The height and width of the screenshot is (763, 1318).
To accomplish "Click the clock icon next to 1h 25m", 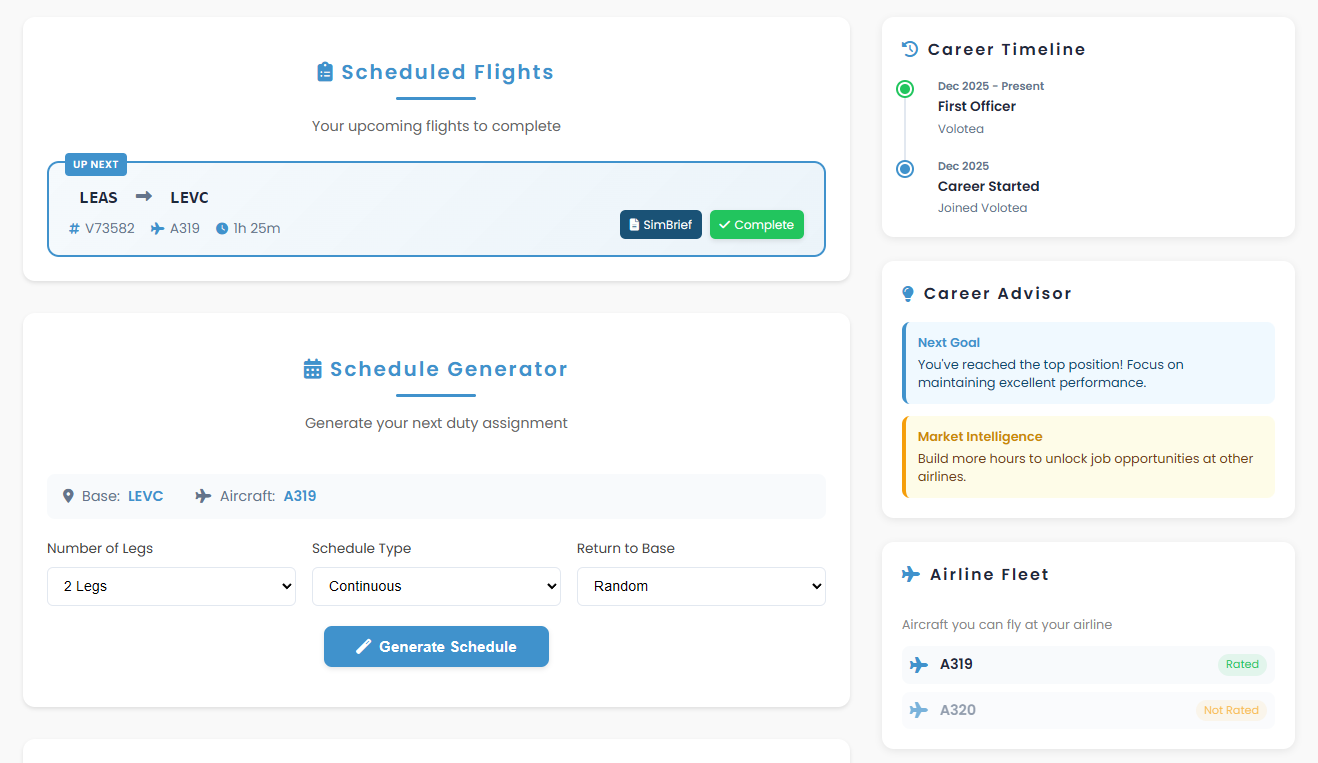I will [x=222, y=229].
